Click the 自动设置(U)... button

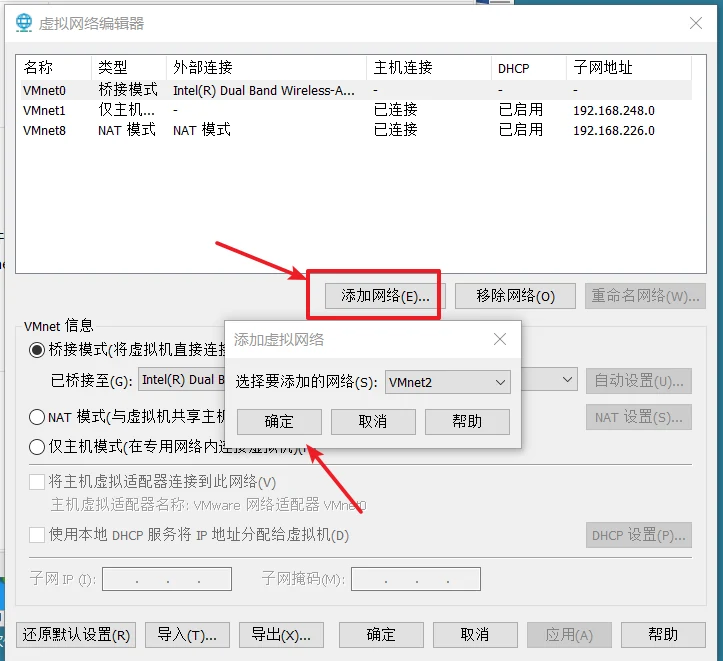tap(639, 381)
